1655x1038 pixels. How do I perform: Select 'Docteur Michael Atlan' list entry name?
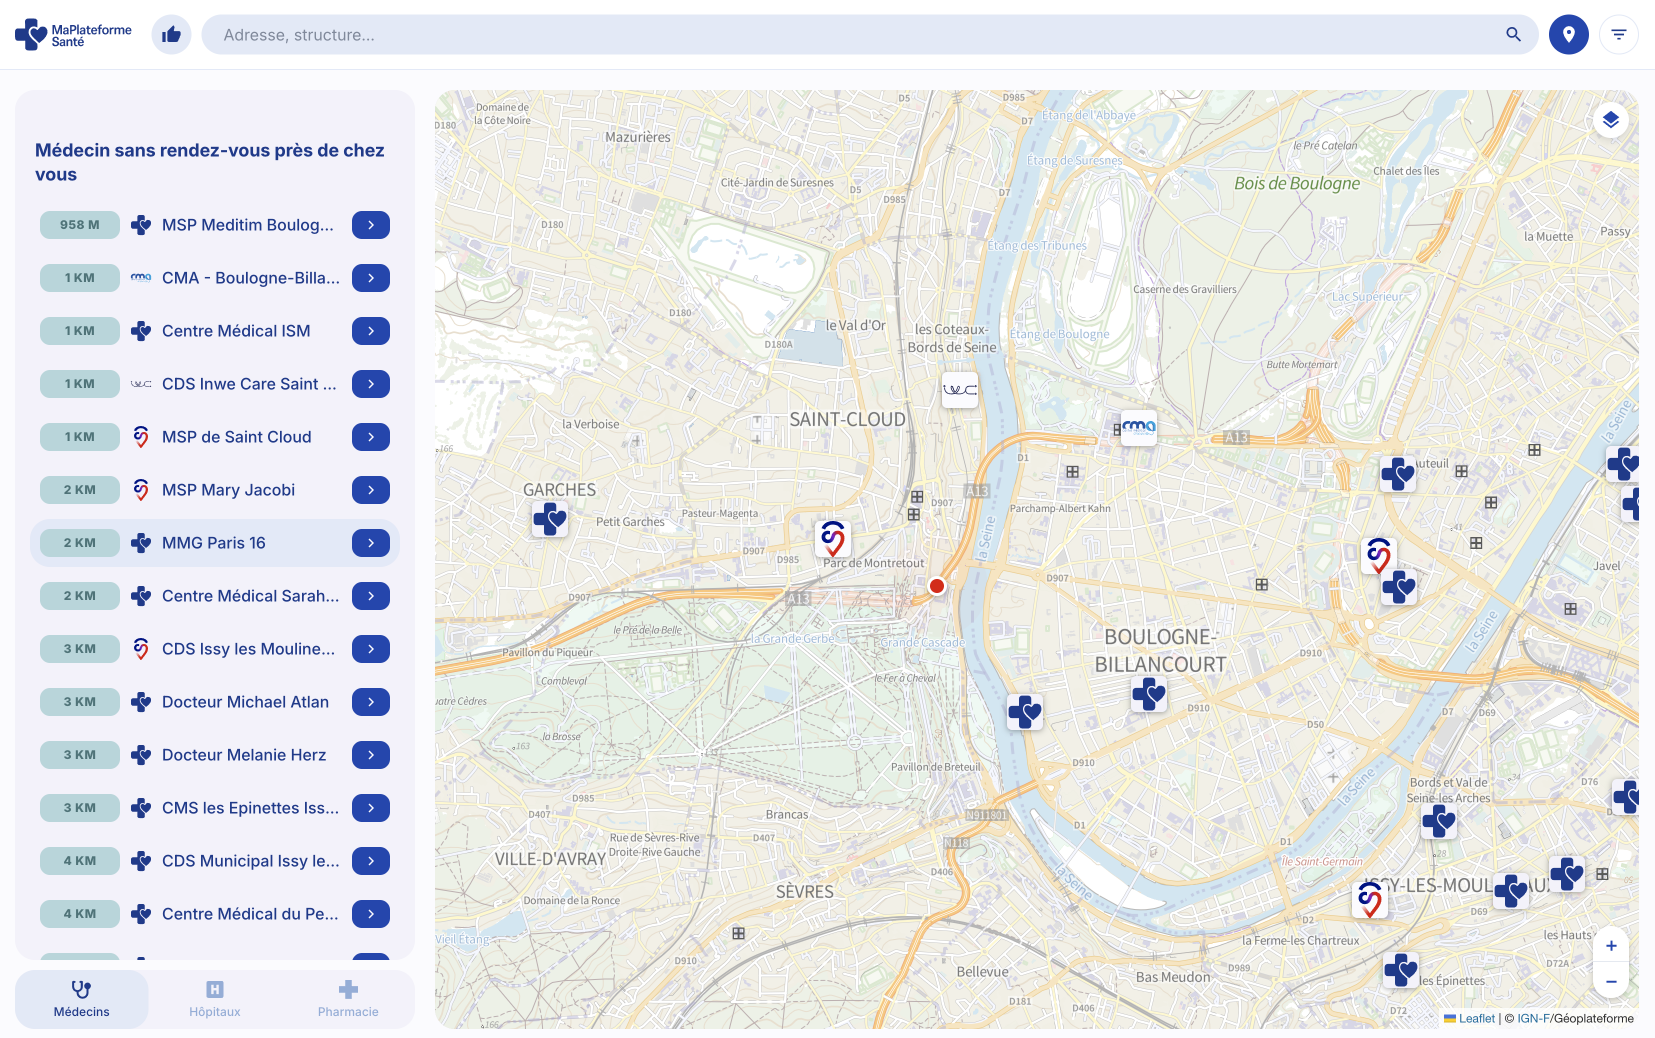pos(245,702)
